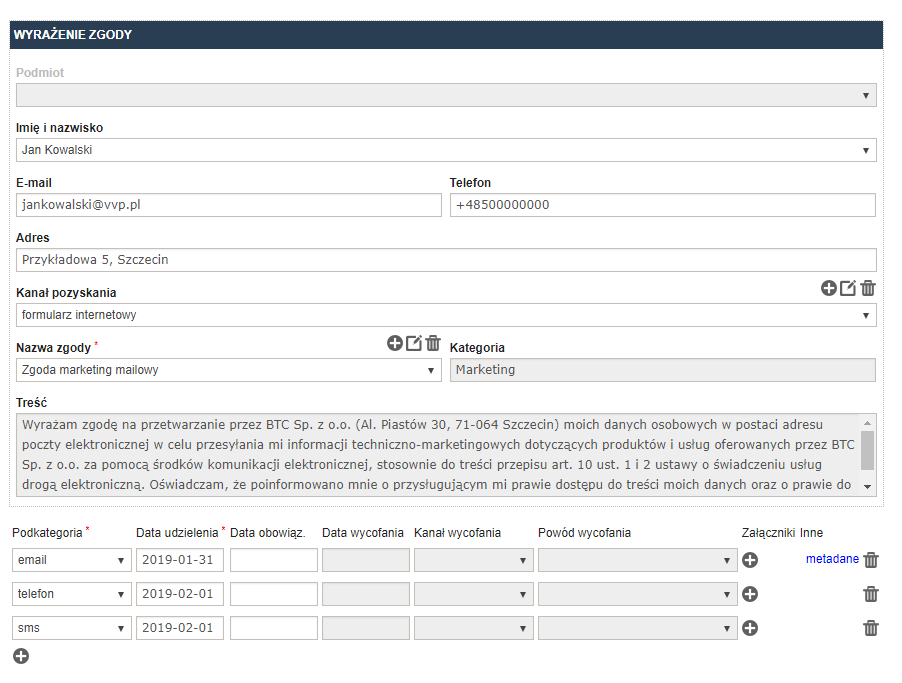Image resolution: width=902 pixels, height=683 pixels.
Task: Delete the selected Nazwa zgody
Action: click(433, 343)
